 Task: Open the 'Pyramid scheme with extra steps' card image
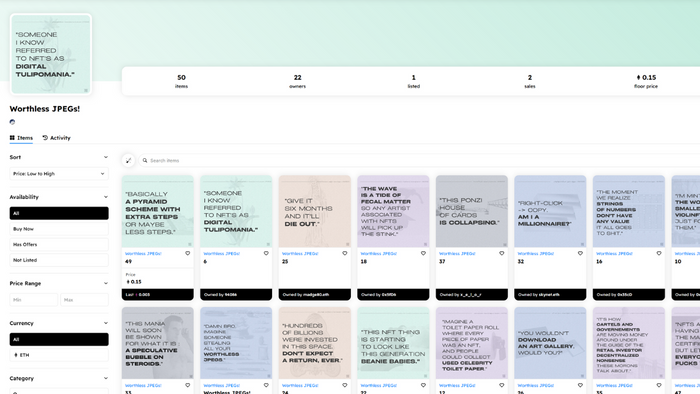pyautogui.click(x=158, y=212)
